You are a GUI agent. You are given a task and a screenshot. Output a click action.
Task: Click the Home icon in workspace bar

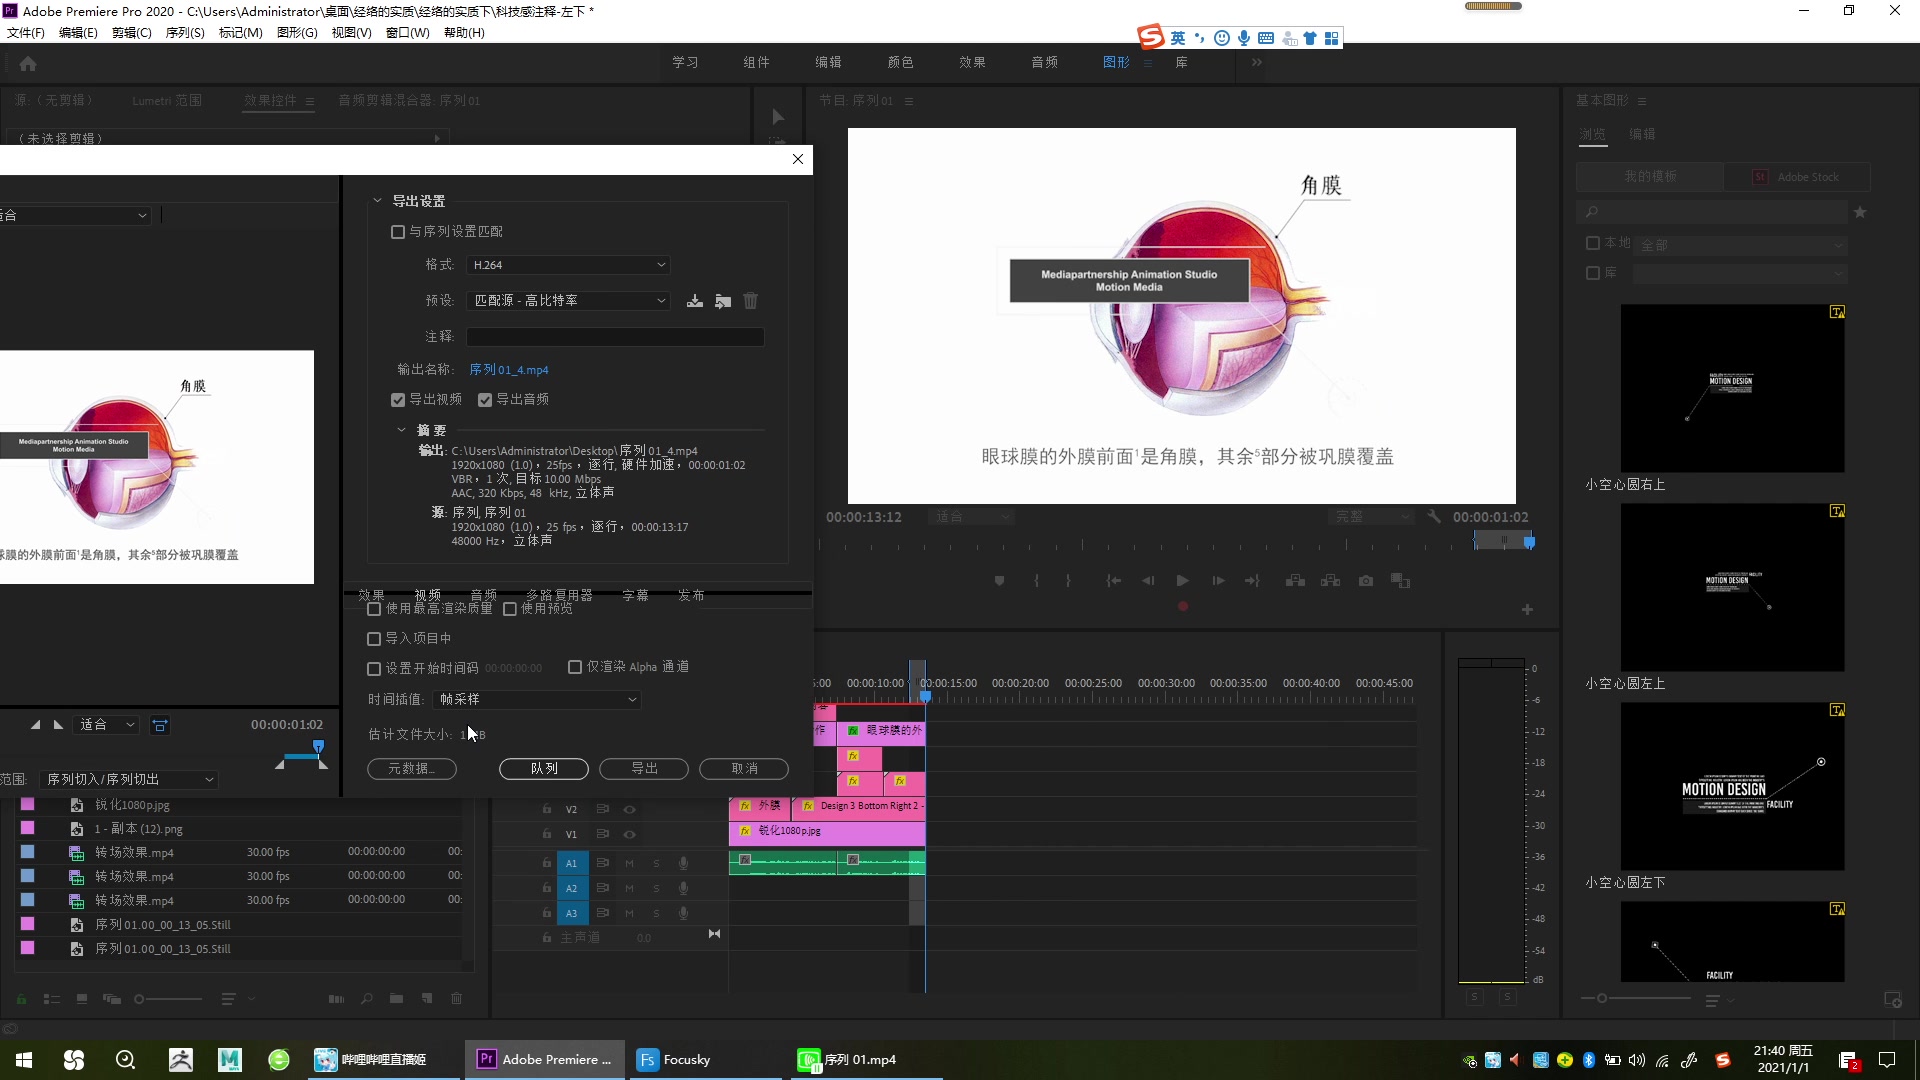click(x=28, y=64)
